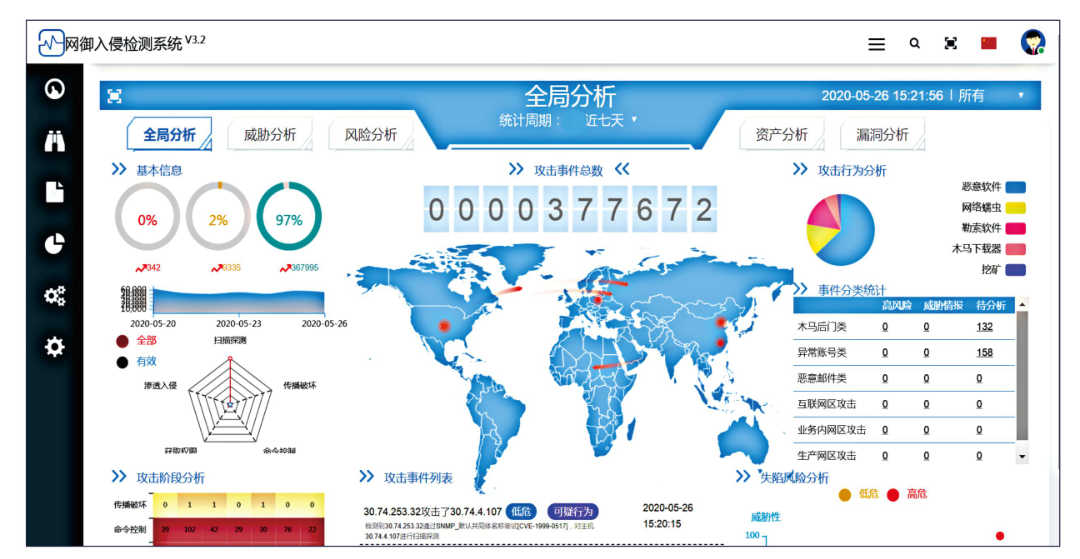Open the dashboard gauge sidebar icon
The height and width of the screenshot is (559, 1080).
(55, 89)
